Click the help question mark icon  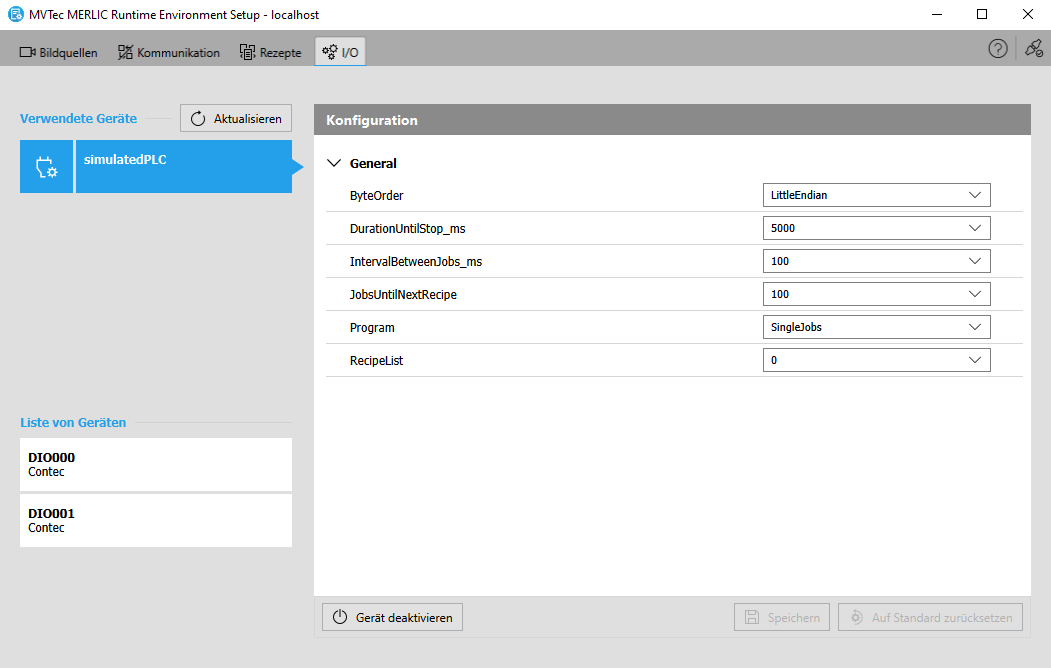[997, 49]
